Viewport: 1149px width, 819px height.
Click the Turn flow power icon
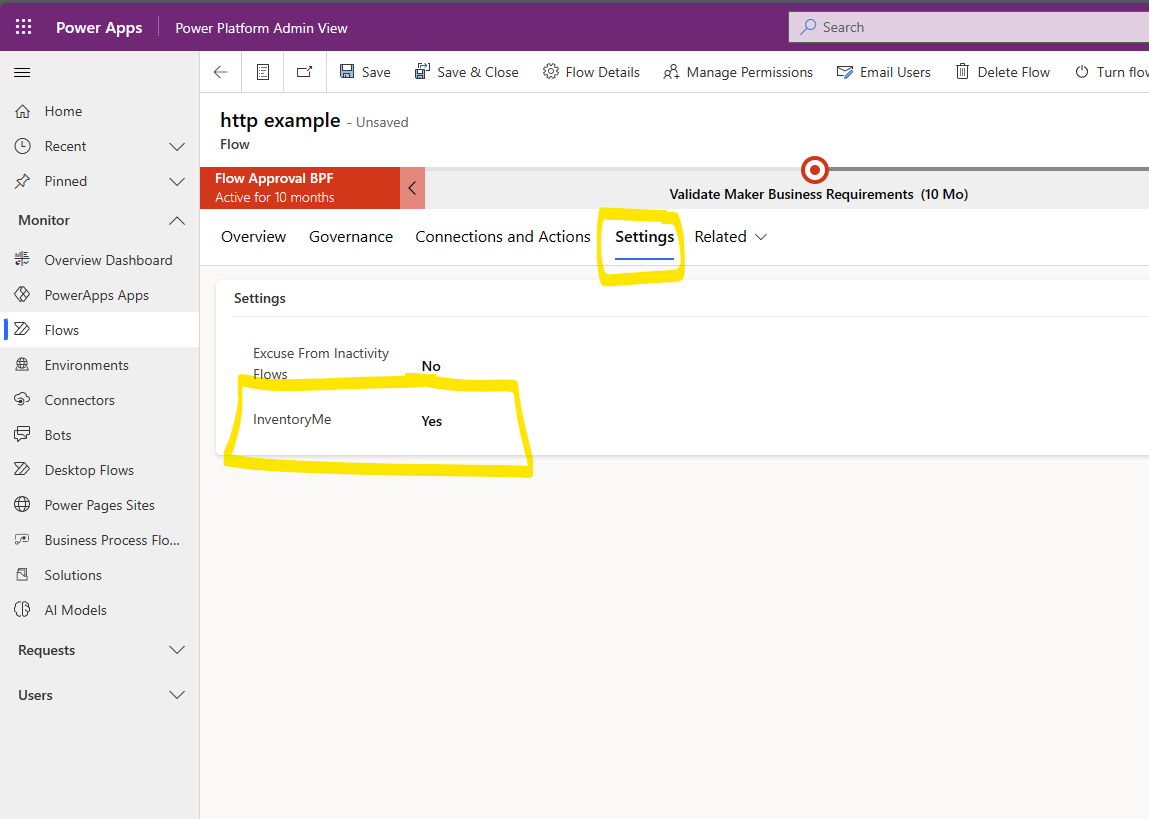click(x=1082, y=72)
